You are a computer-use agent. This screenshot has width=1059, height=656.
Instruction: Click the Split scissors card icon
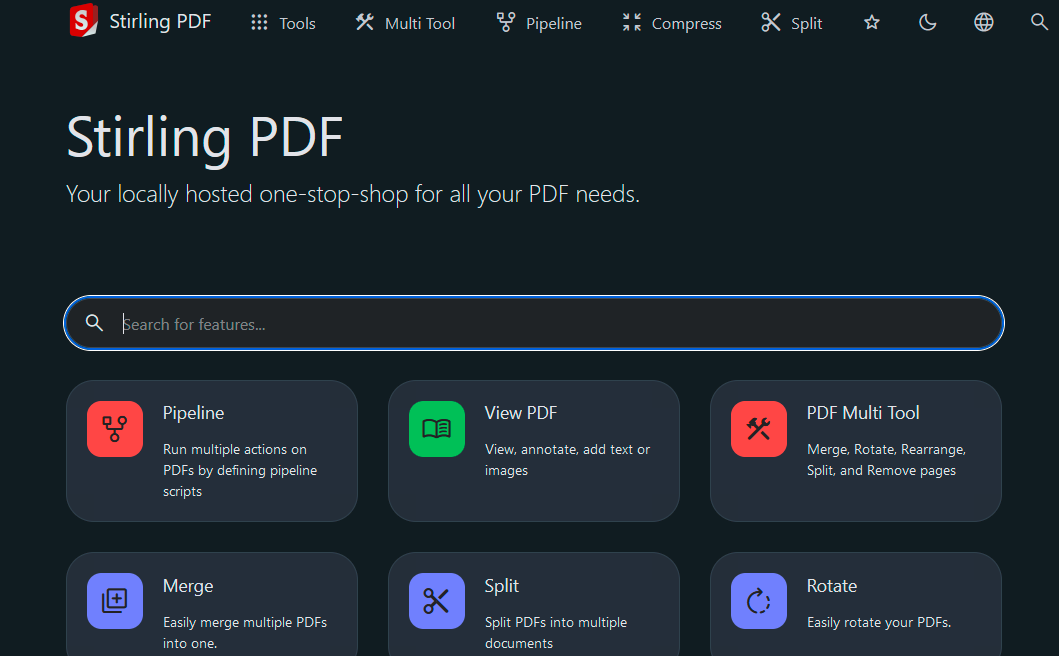coord(437,601)
